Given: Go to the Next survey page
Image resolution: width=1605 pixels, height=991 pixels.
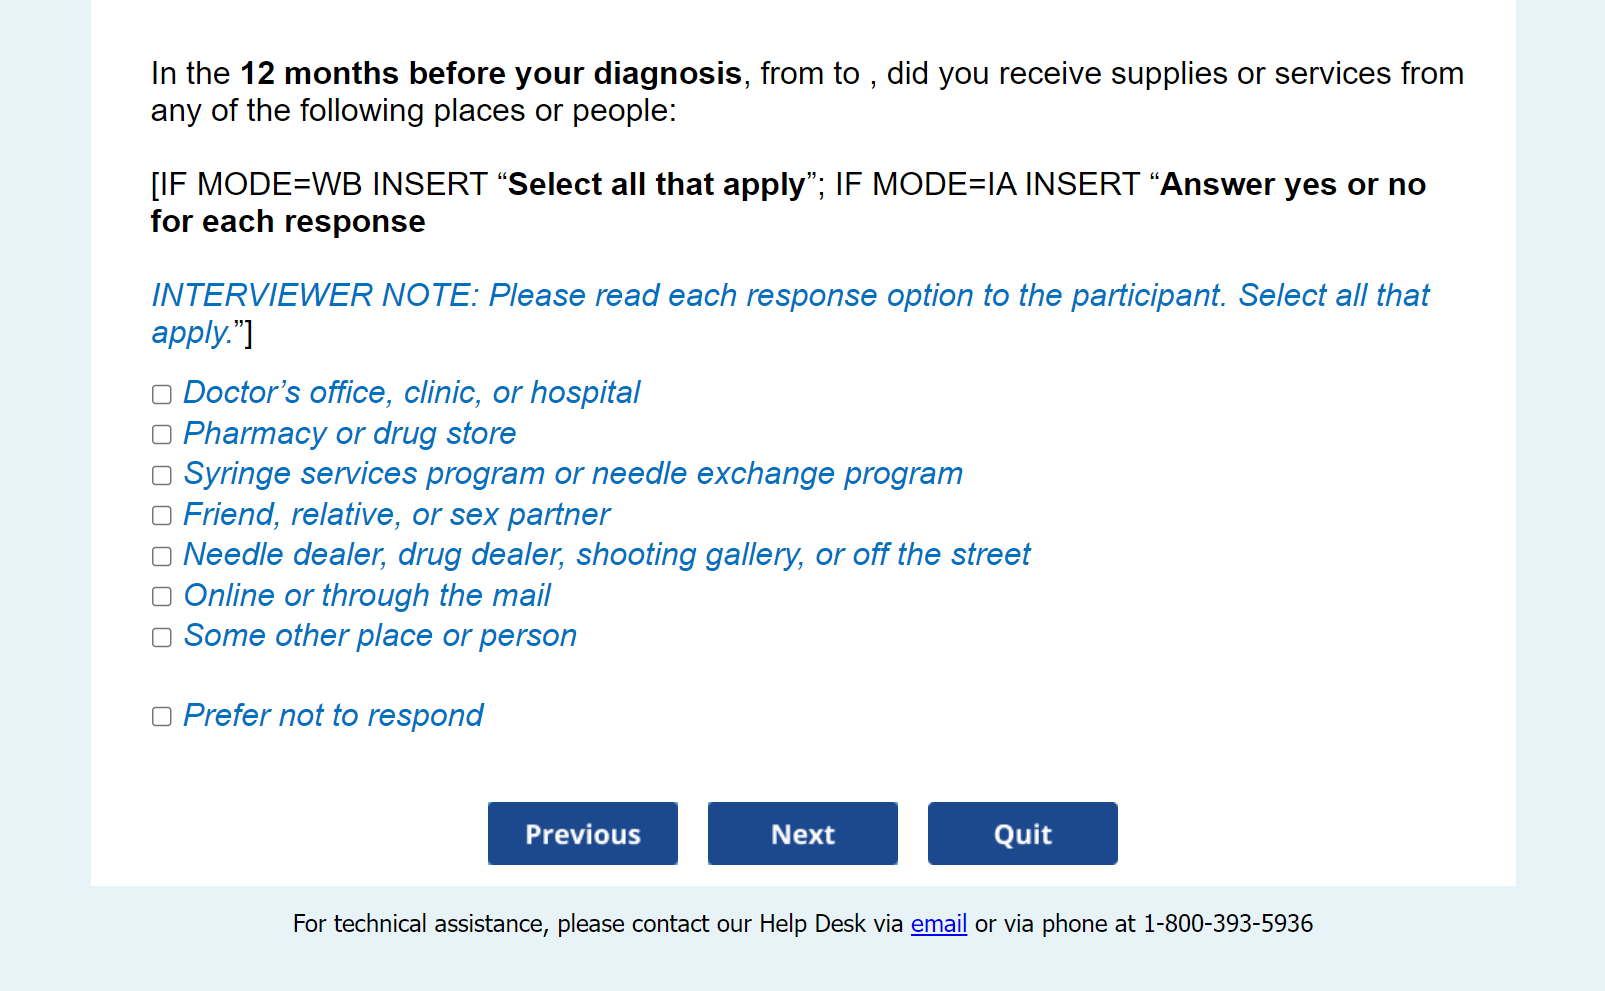Looking at the screenshot, I should (x=803, y=833).
